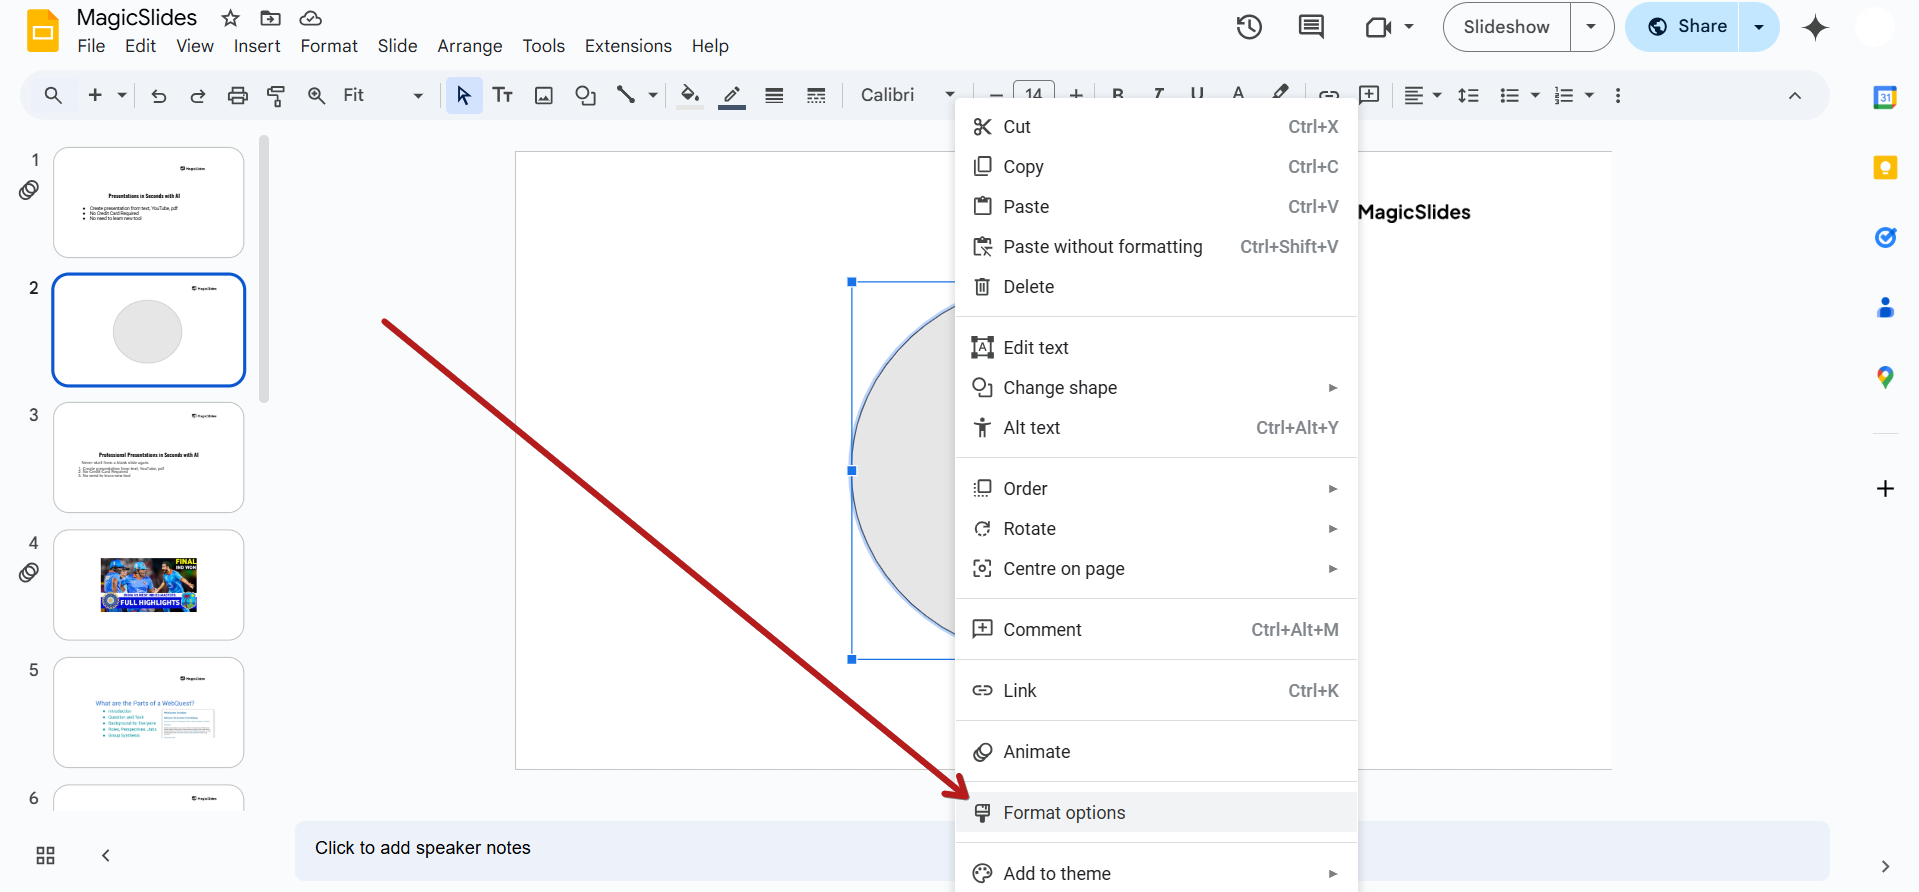Open the Calibri font dropdown

908,95
